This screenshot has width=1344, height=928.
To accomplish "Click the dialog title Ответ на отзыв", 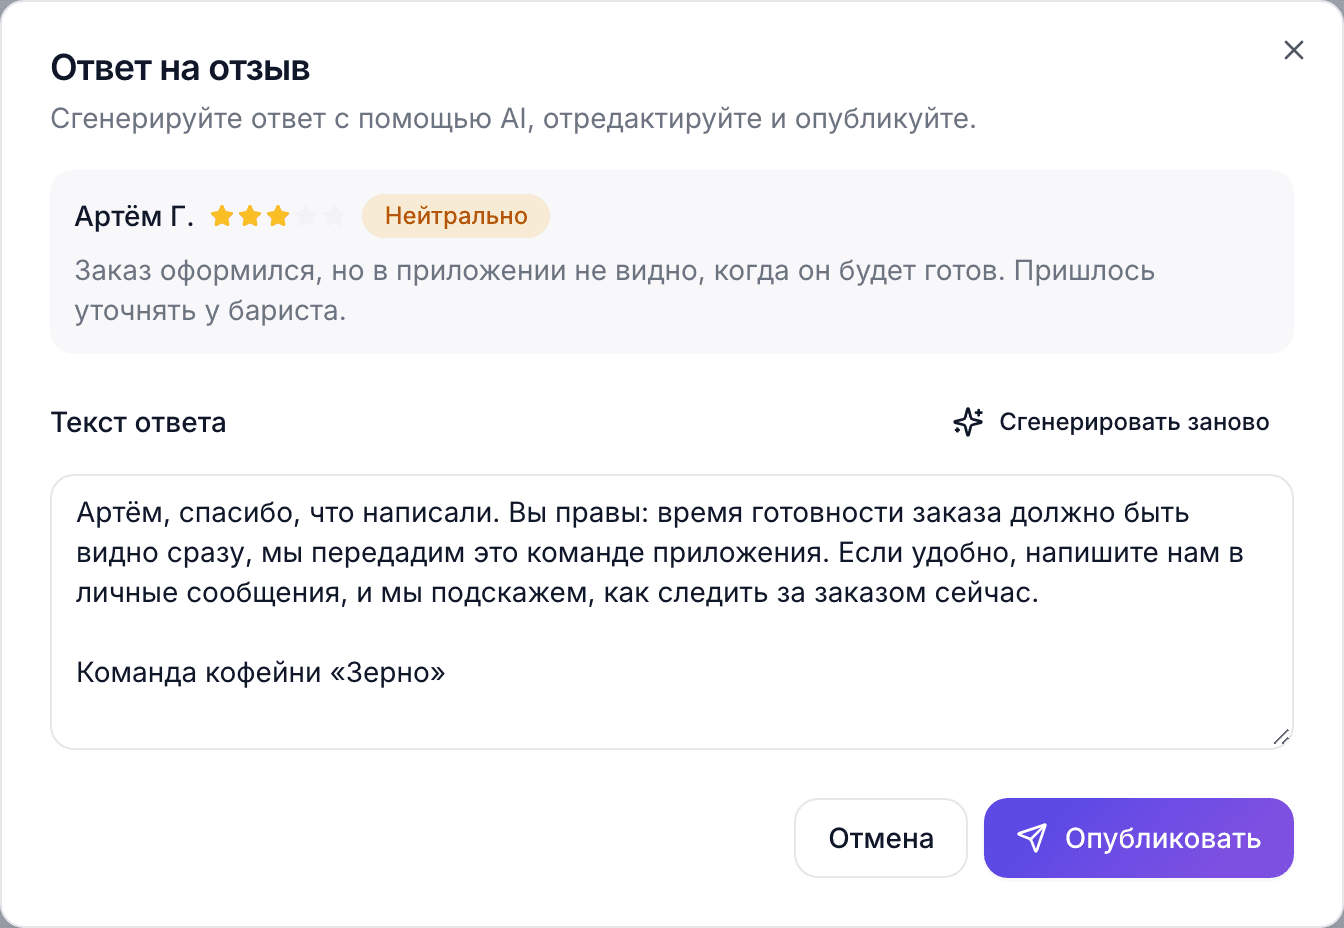I will tap(180, 68).
